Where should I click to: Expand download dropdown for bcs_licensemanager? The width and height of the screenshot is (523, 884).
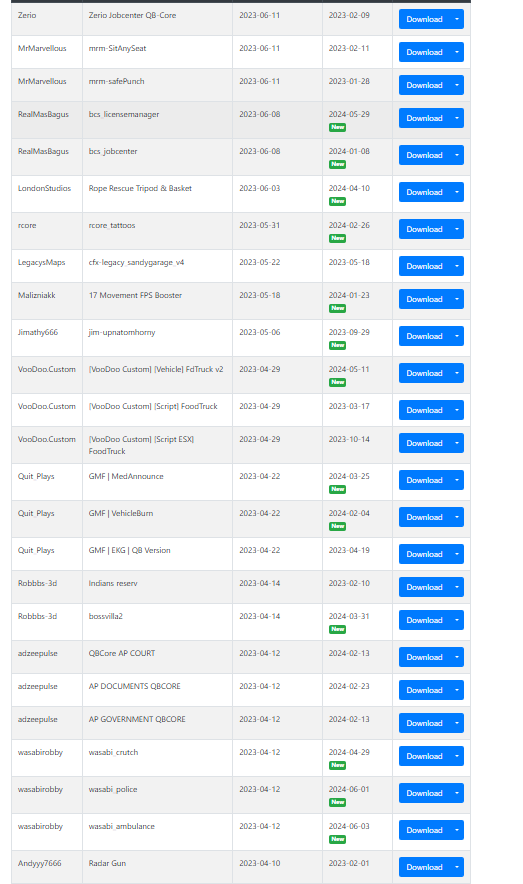pyautogui.click(x=457, y=118)
